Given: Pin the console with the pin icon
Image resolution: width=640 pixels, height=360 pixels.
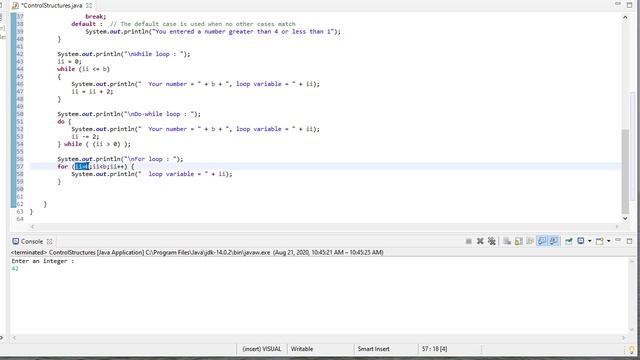Looking at the screenshot, I should pyautogui.click(x=569, y=241).
